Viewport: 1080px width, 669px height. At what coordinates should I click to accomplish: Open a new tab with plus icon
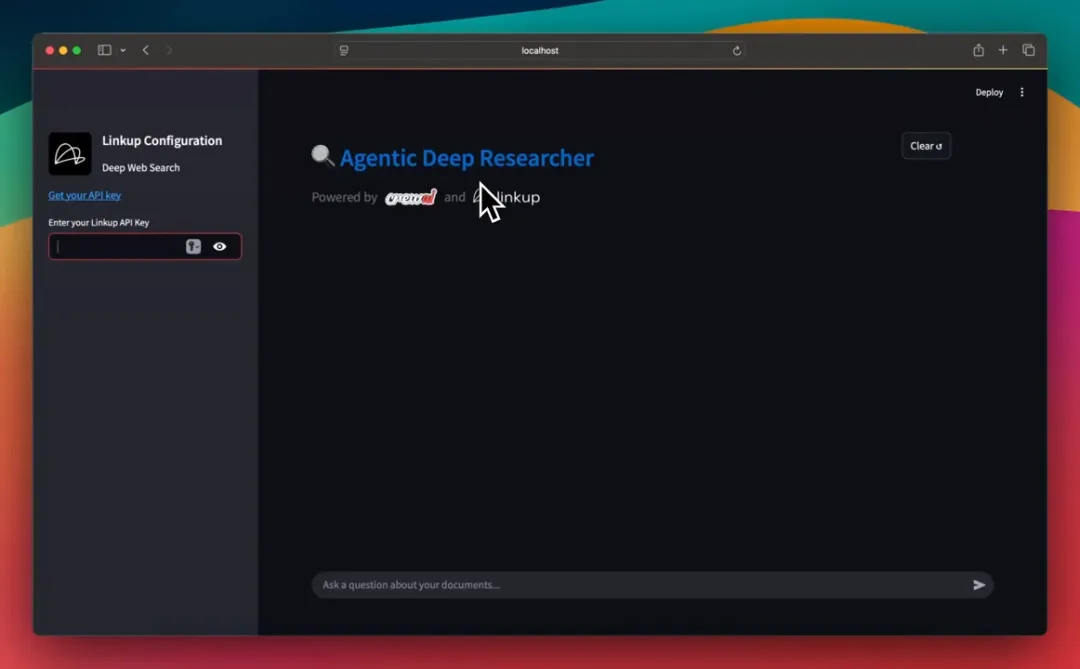[1003, 50]
